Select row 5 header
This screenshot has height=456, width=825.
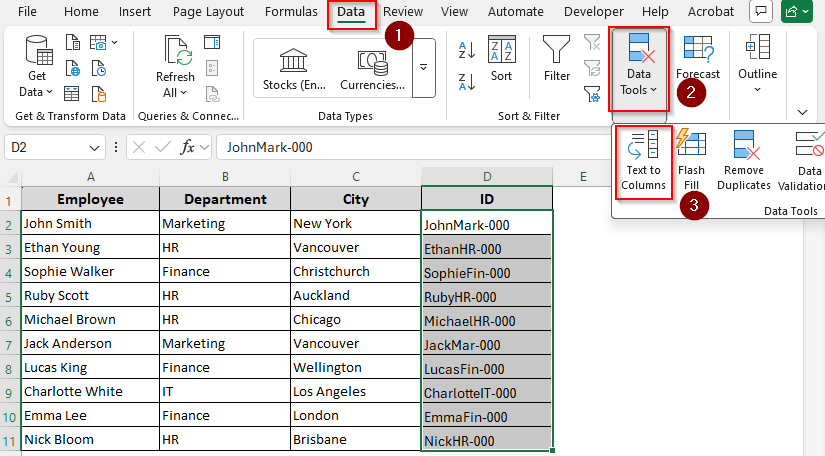pos(10,296)
